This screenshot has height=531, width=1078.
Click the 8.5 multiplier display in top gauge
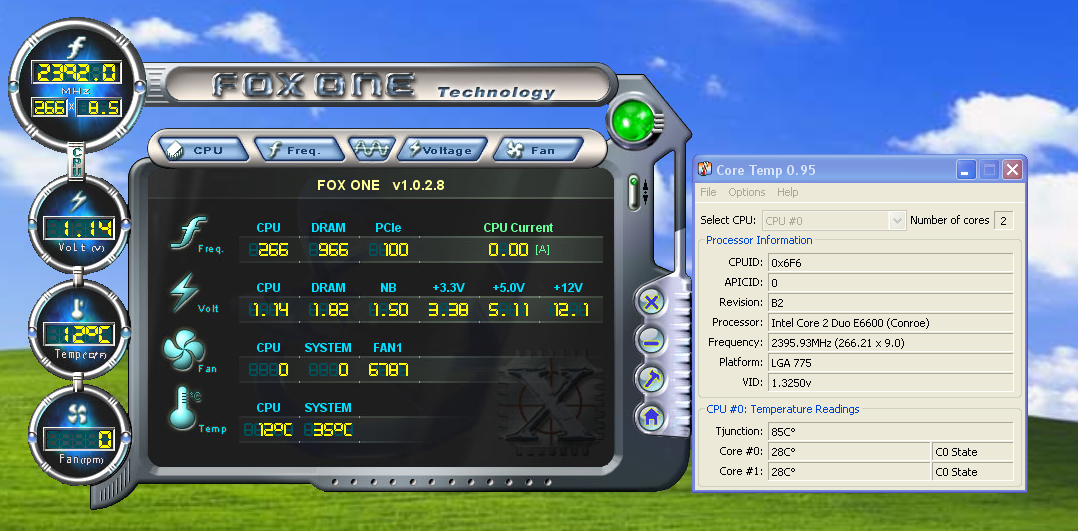[x=99, y=107]
